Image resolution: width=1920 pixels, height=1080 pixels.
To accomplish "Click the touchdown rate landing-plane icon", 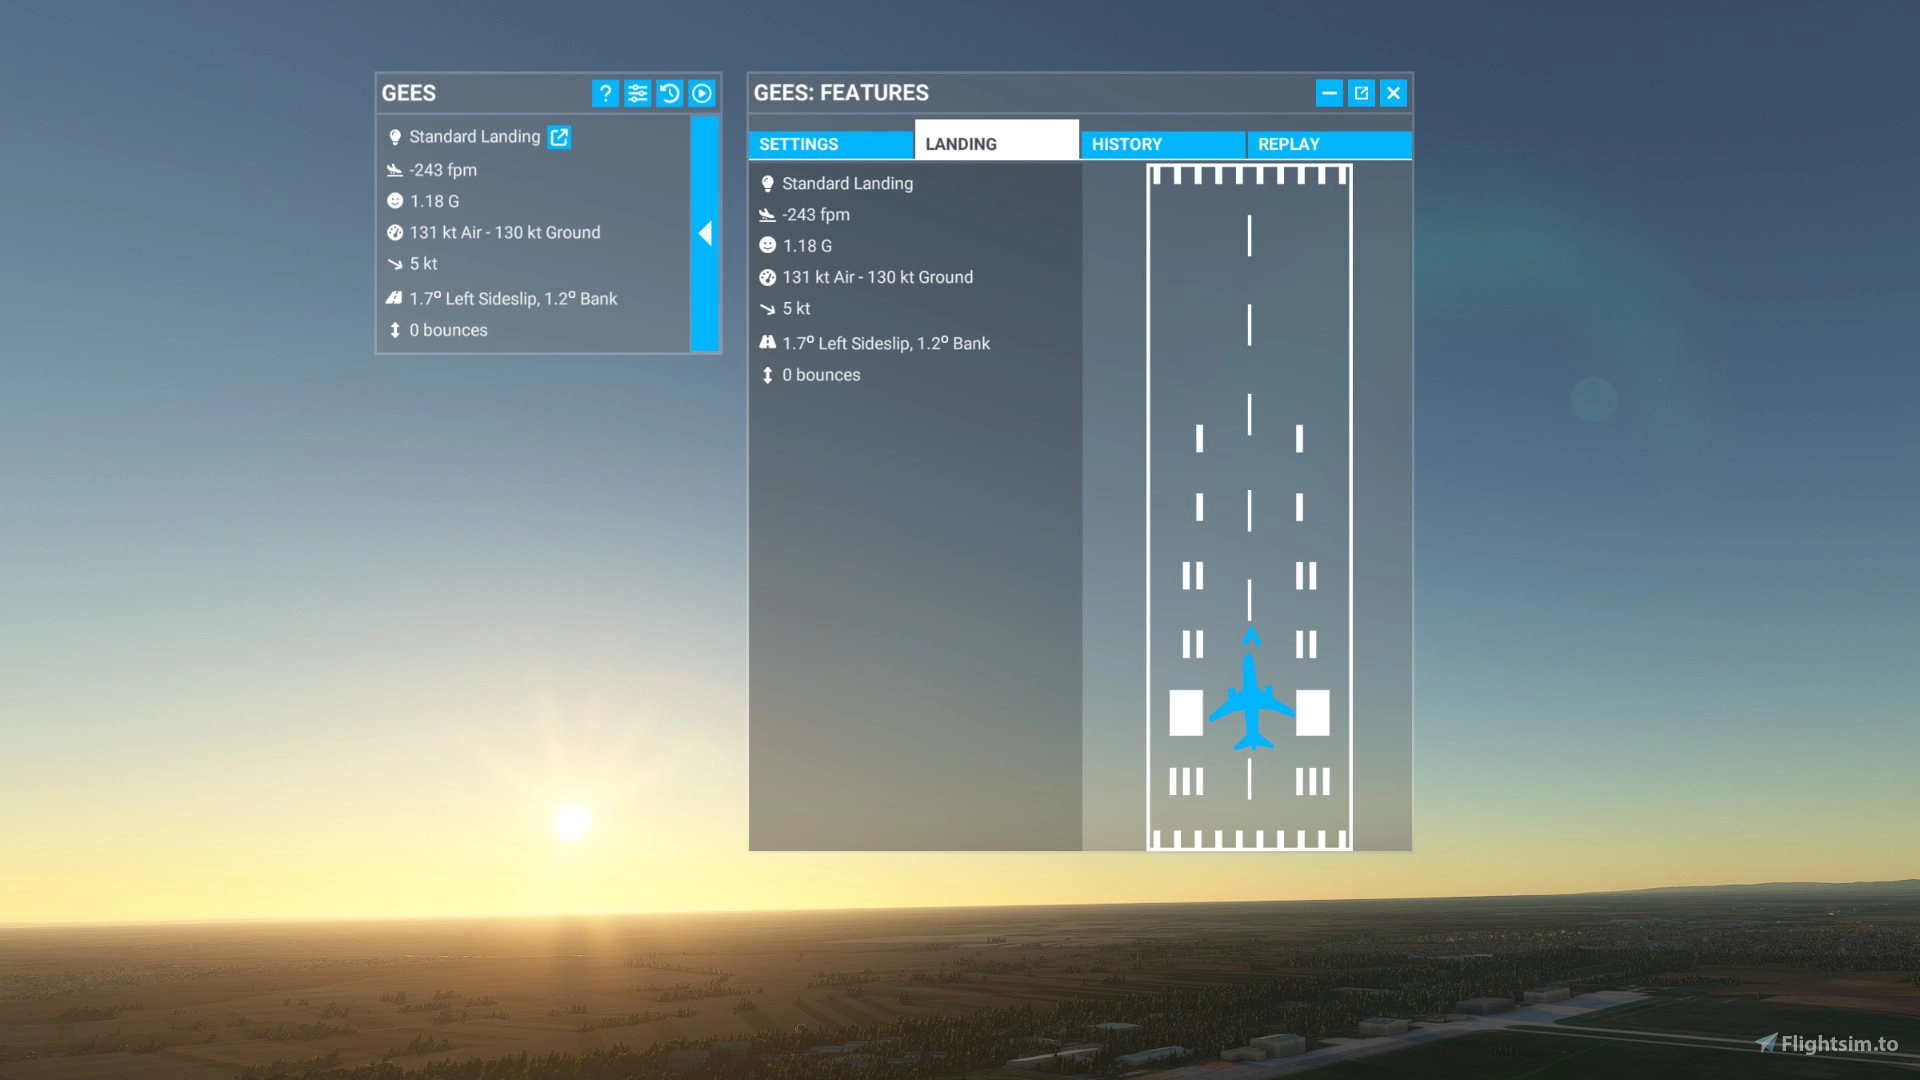I will (x=394, y=169).
